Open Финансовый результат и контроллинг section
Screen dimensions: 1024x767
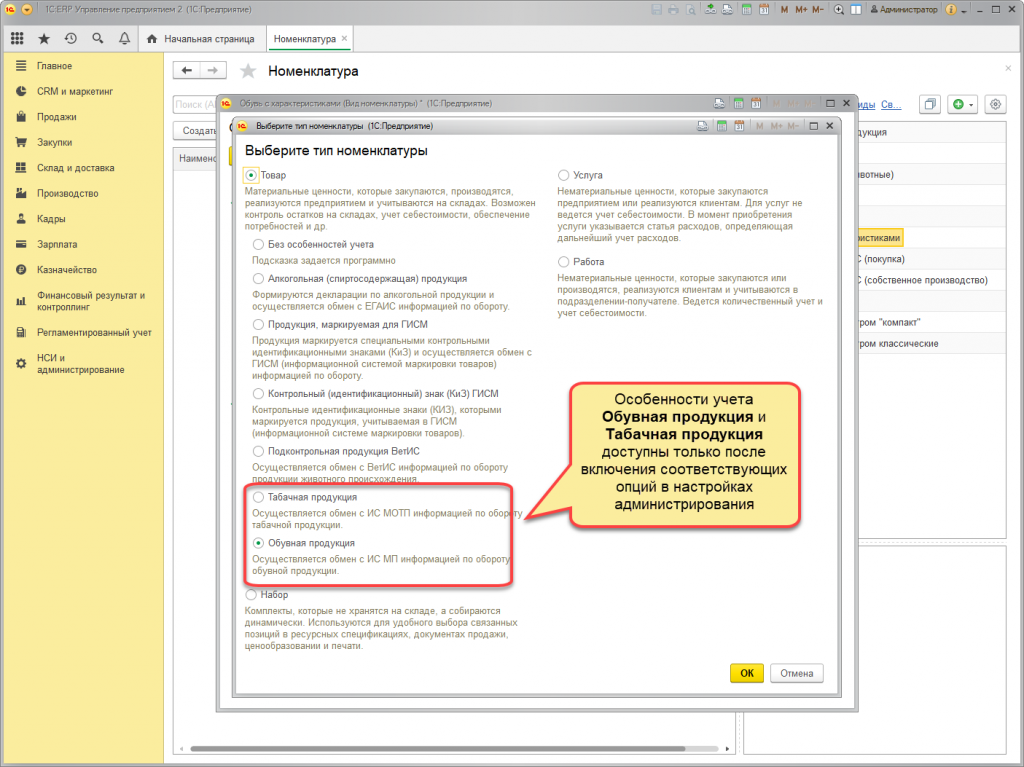coord(91,301)
